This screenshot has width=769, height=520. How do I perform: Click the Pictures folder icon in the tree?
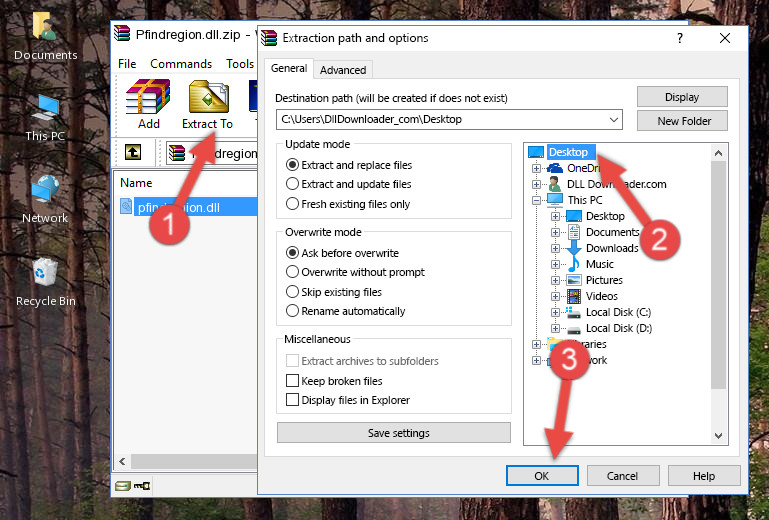574,280
